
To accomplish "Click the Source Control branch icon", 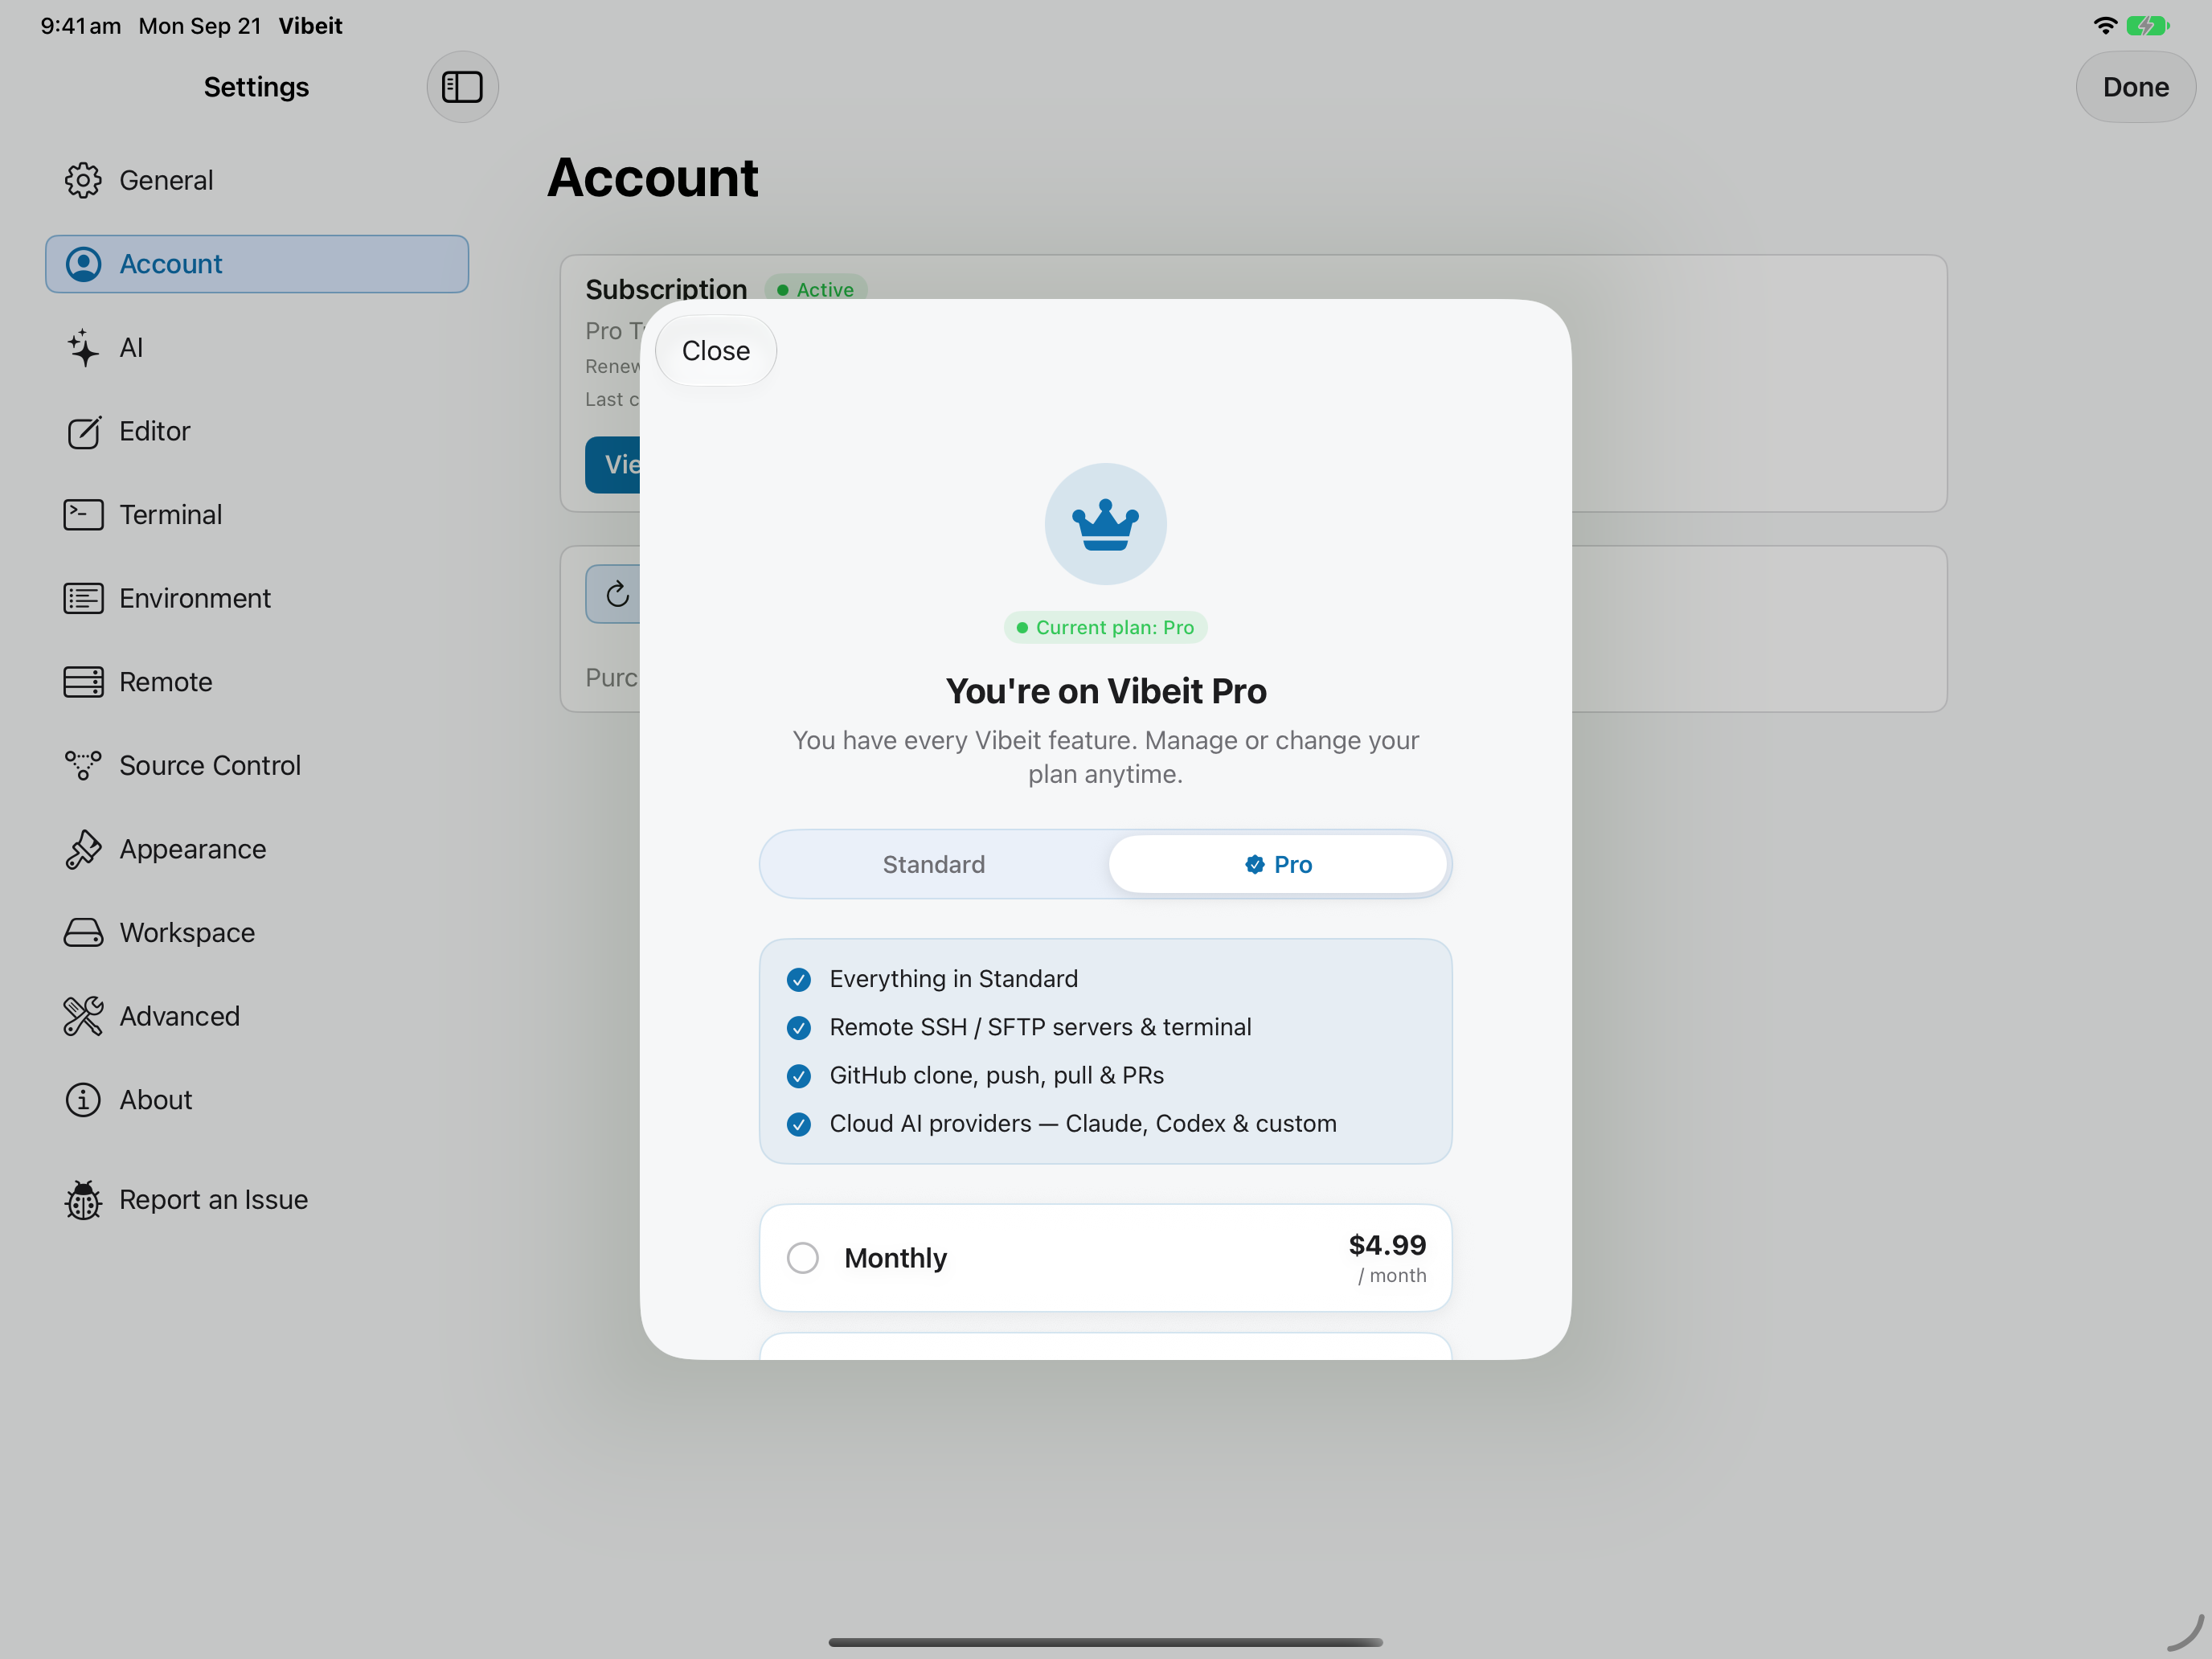I will click(x=83, y=766).
